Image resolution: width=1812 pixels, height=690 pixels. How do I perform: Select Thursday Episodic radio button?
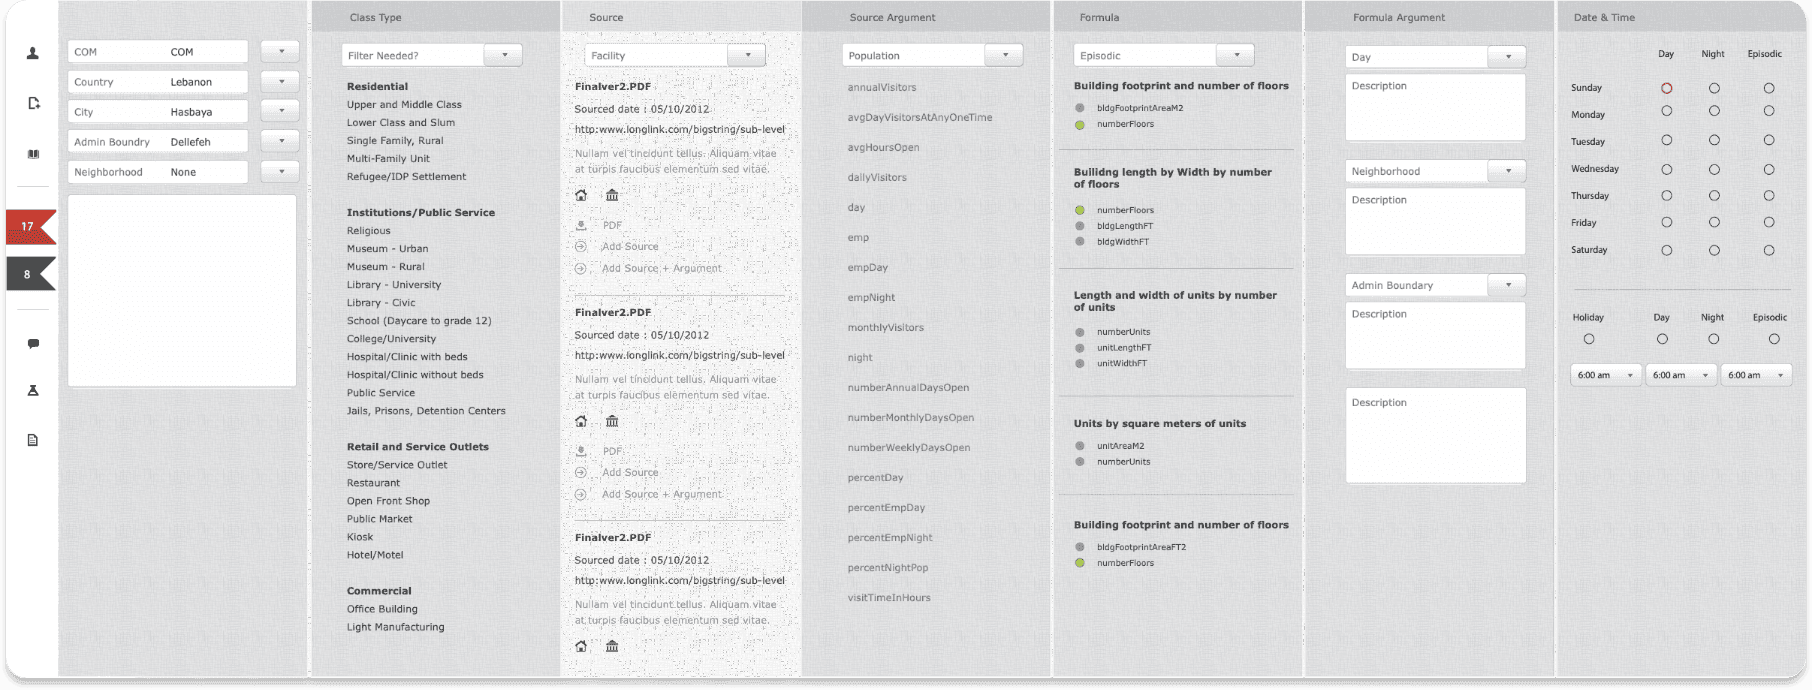1769,196
